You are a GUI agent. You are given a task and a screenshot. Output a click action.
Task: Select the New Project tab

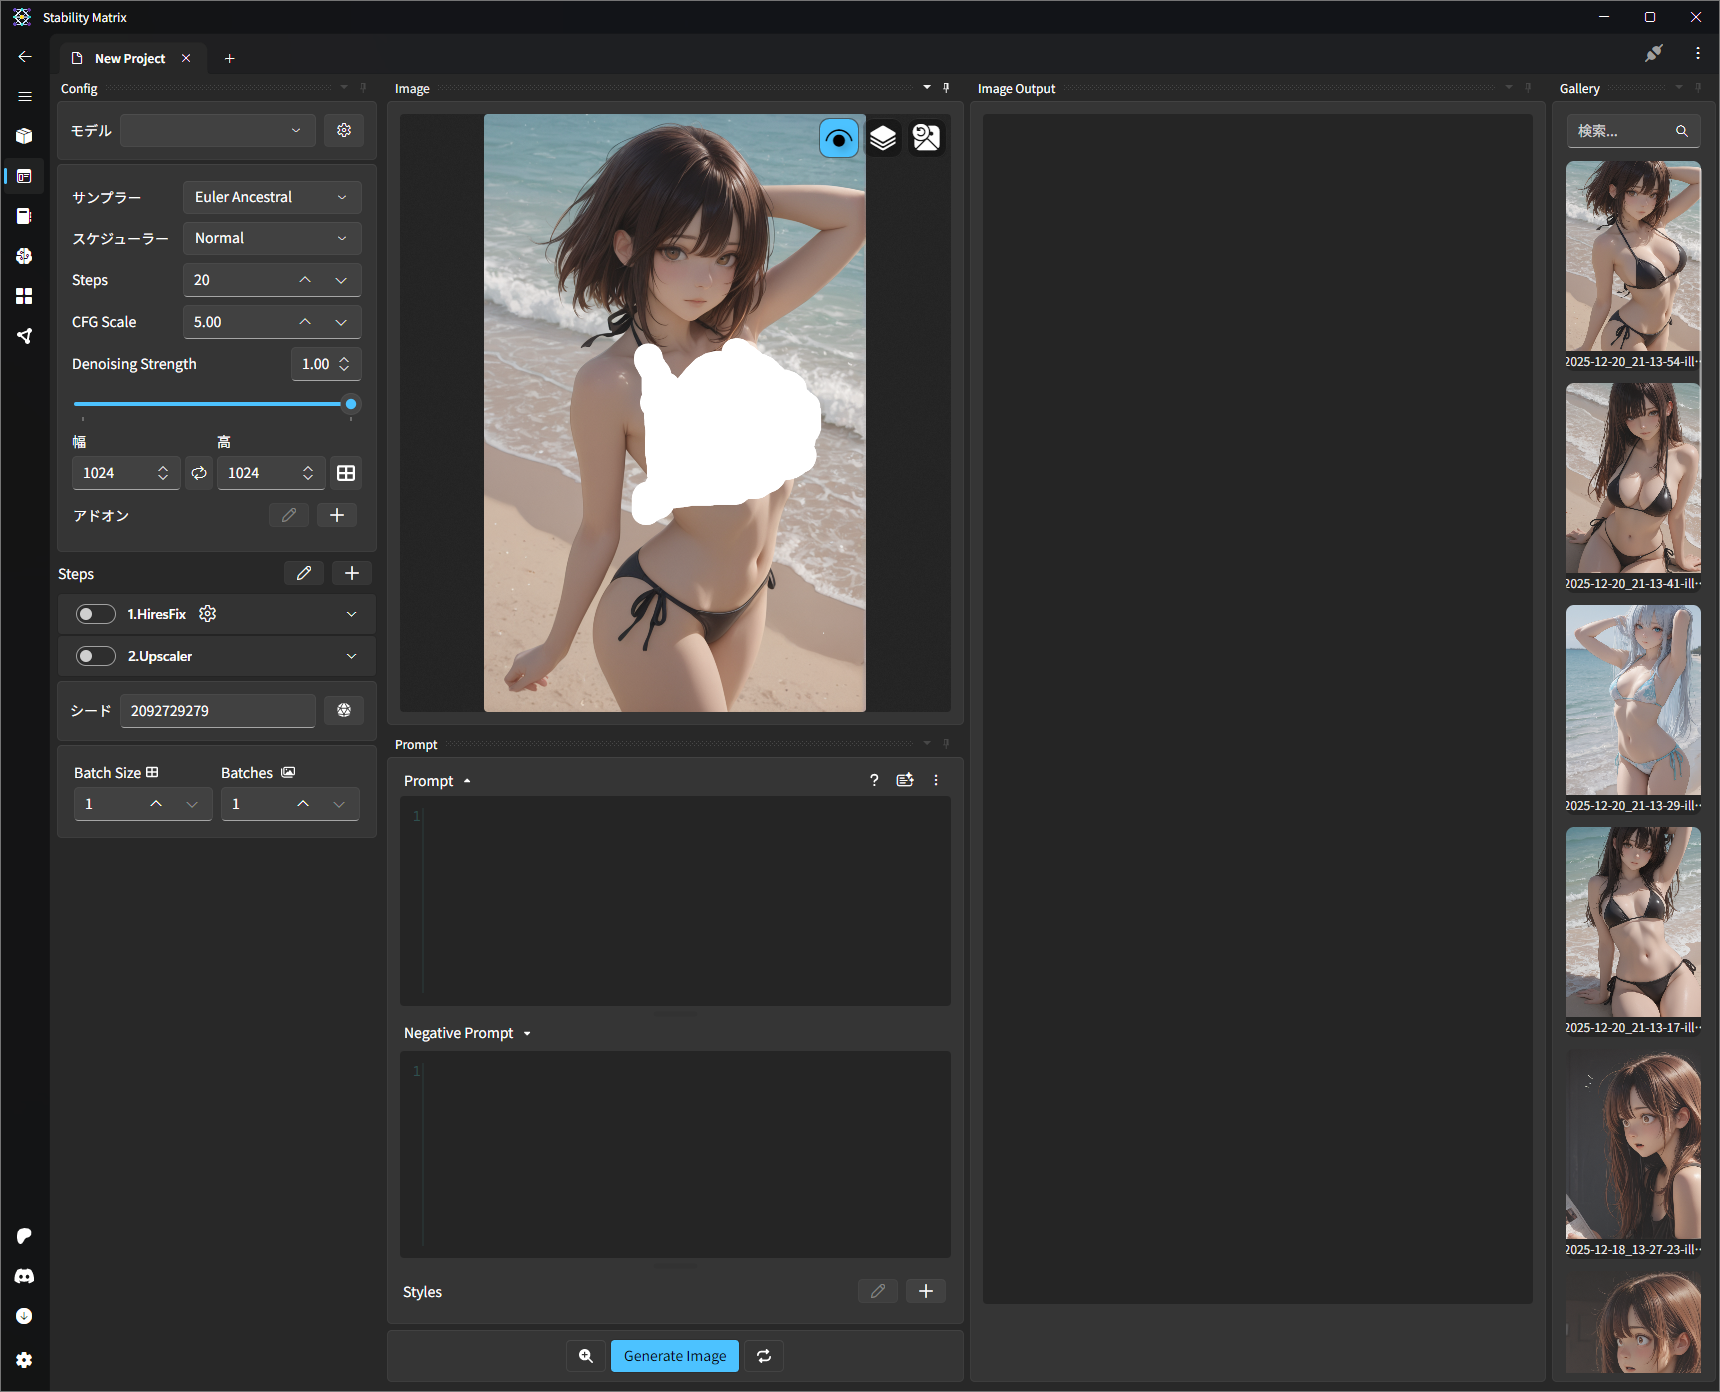129,58
